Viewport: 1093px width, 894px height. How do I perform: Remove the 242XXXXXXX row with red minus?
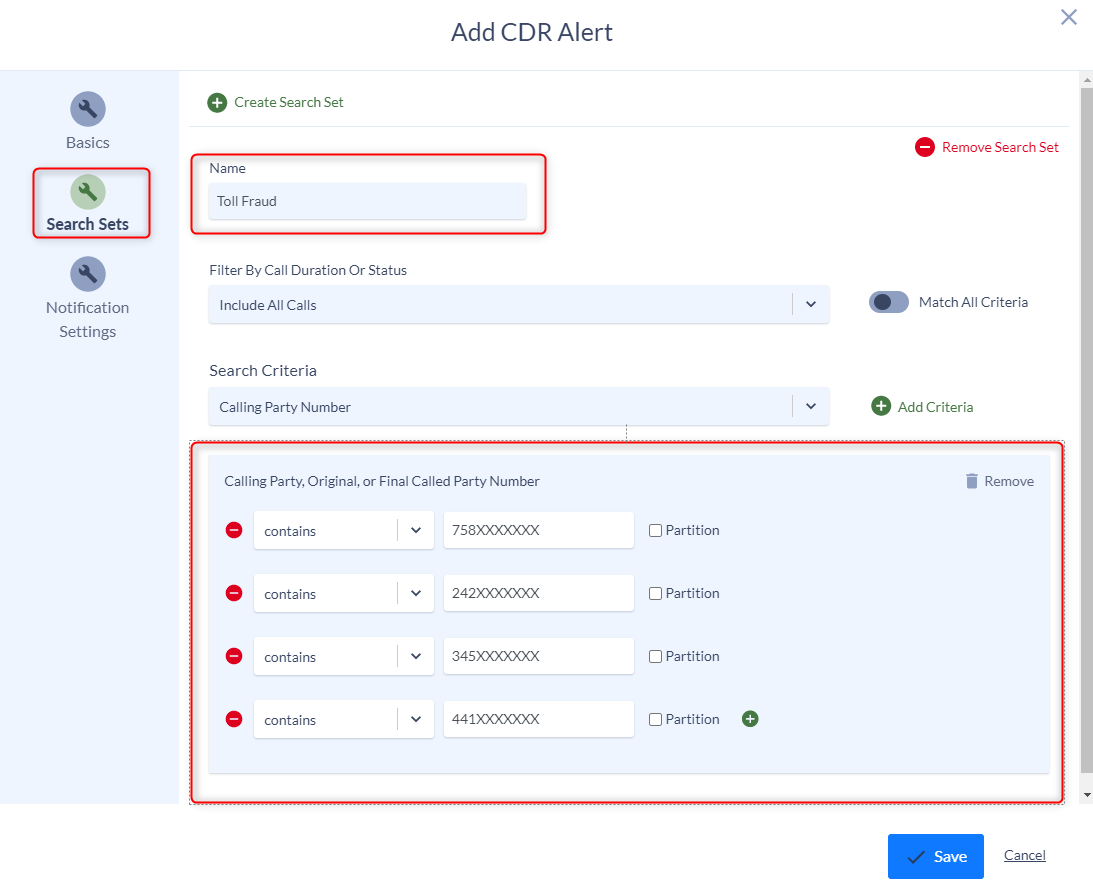coord(234,593)
